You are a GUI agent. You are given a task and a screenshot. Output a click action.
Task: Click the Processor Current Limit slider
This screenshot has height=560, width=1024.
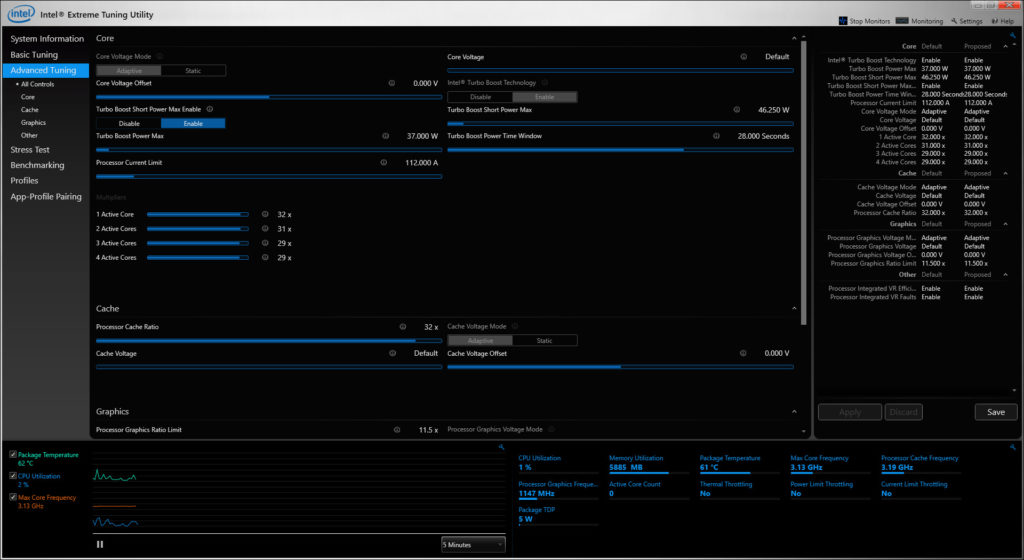tap(269, 176)
